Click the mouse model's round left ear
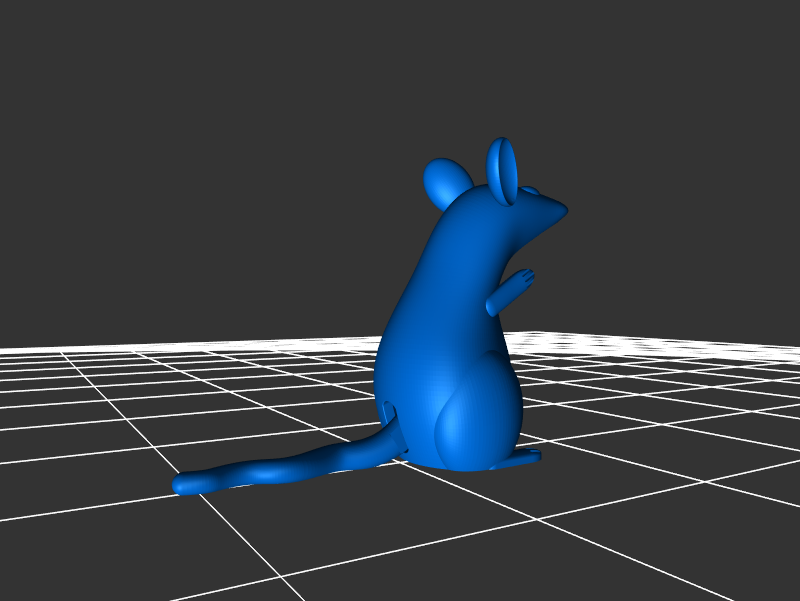 (x=446, y=182)
